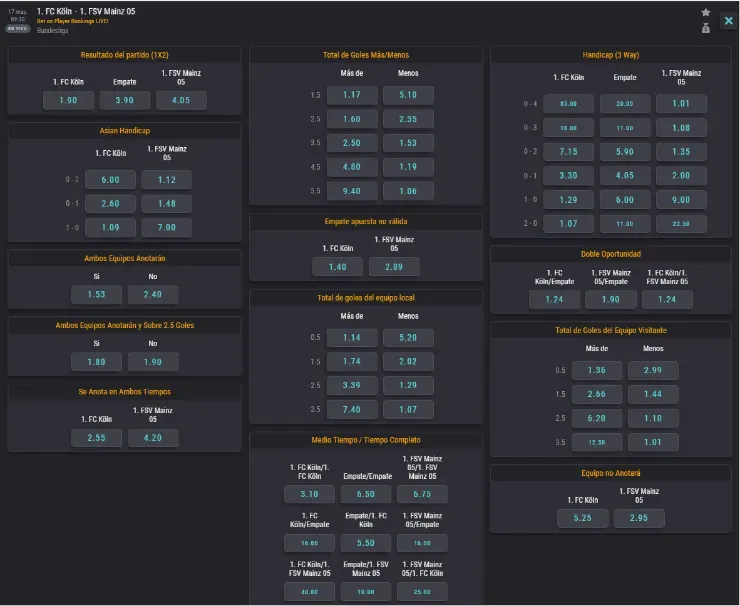740x606 pixels.
Task: Choose Ambos Equipos Anotarán Sí at 1.53
Action: click(97, 294)
